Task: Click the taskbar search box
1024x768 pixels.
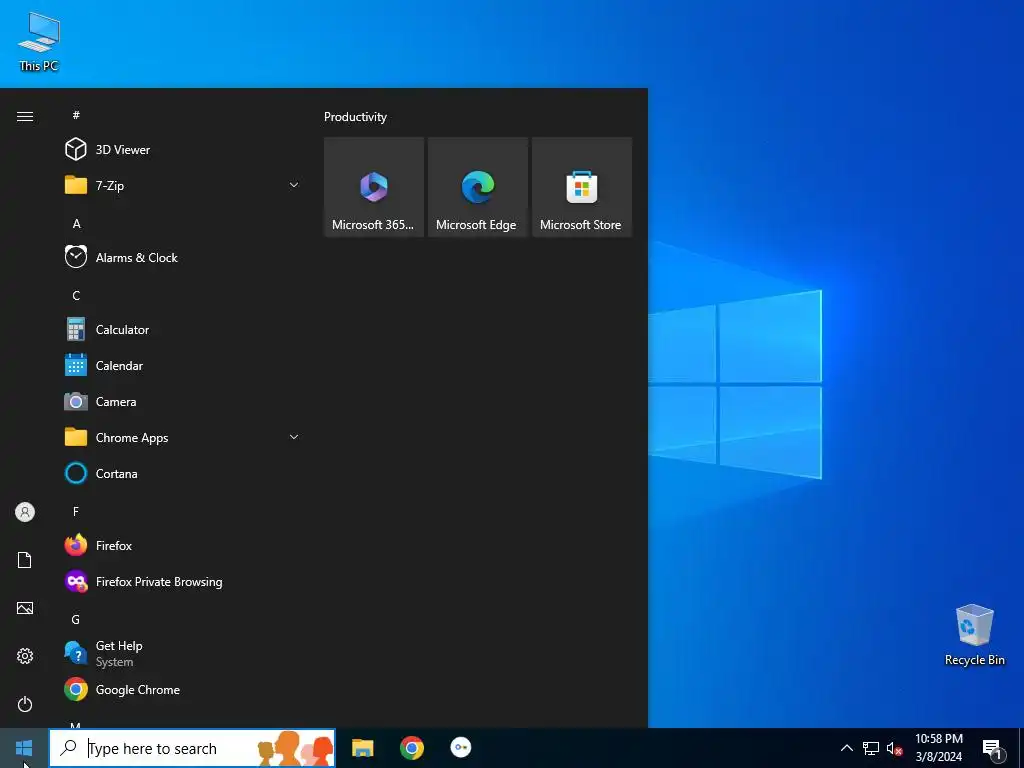Action: click(192, 748)
